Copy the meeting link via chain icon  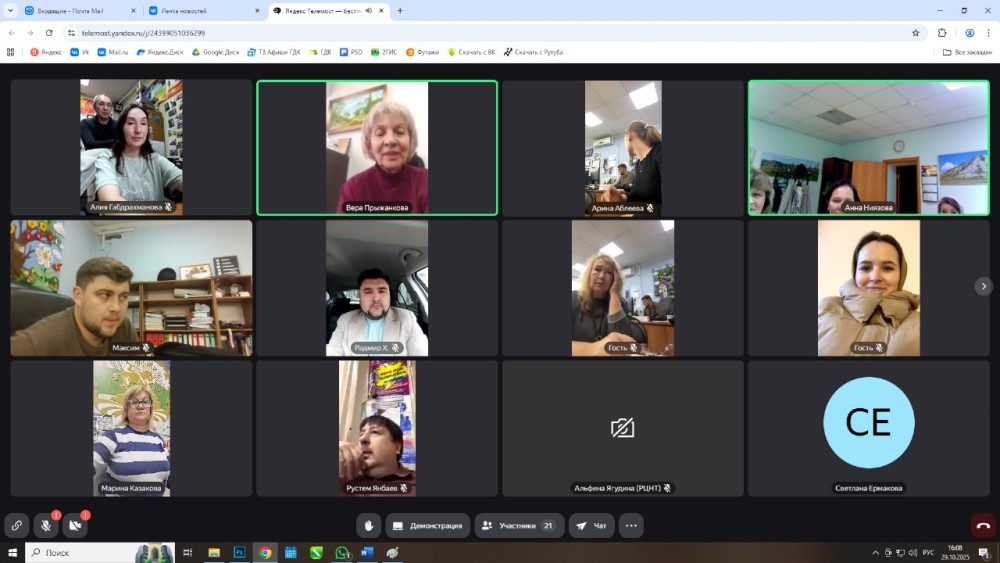click(x=16, y=525)
